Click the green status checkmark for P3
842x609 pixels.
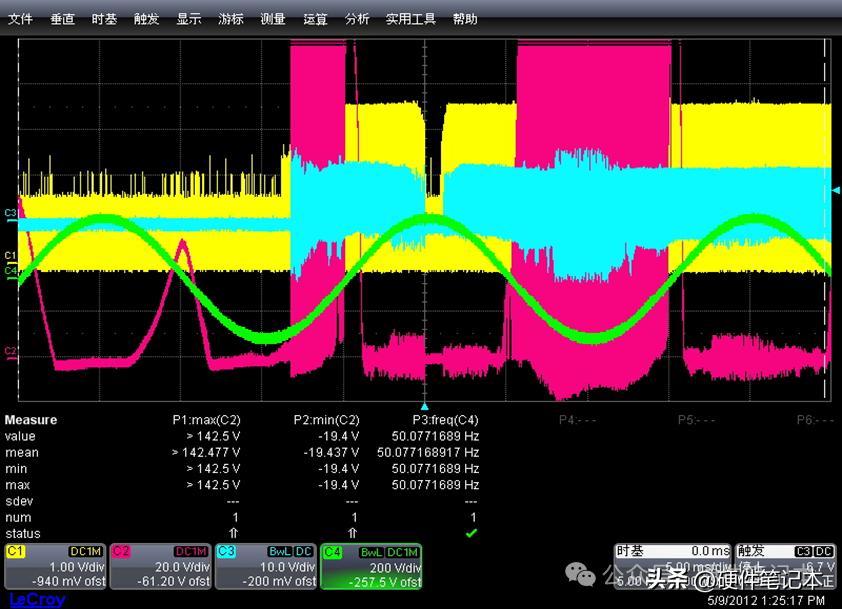click(x=472, y=533)
